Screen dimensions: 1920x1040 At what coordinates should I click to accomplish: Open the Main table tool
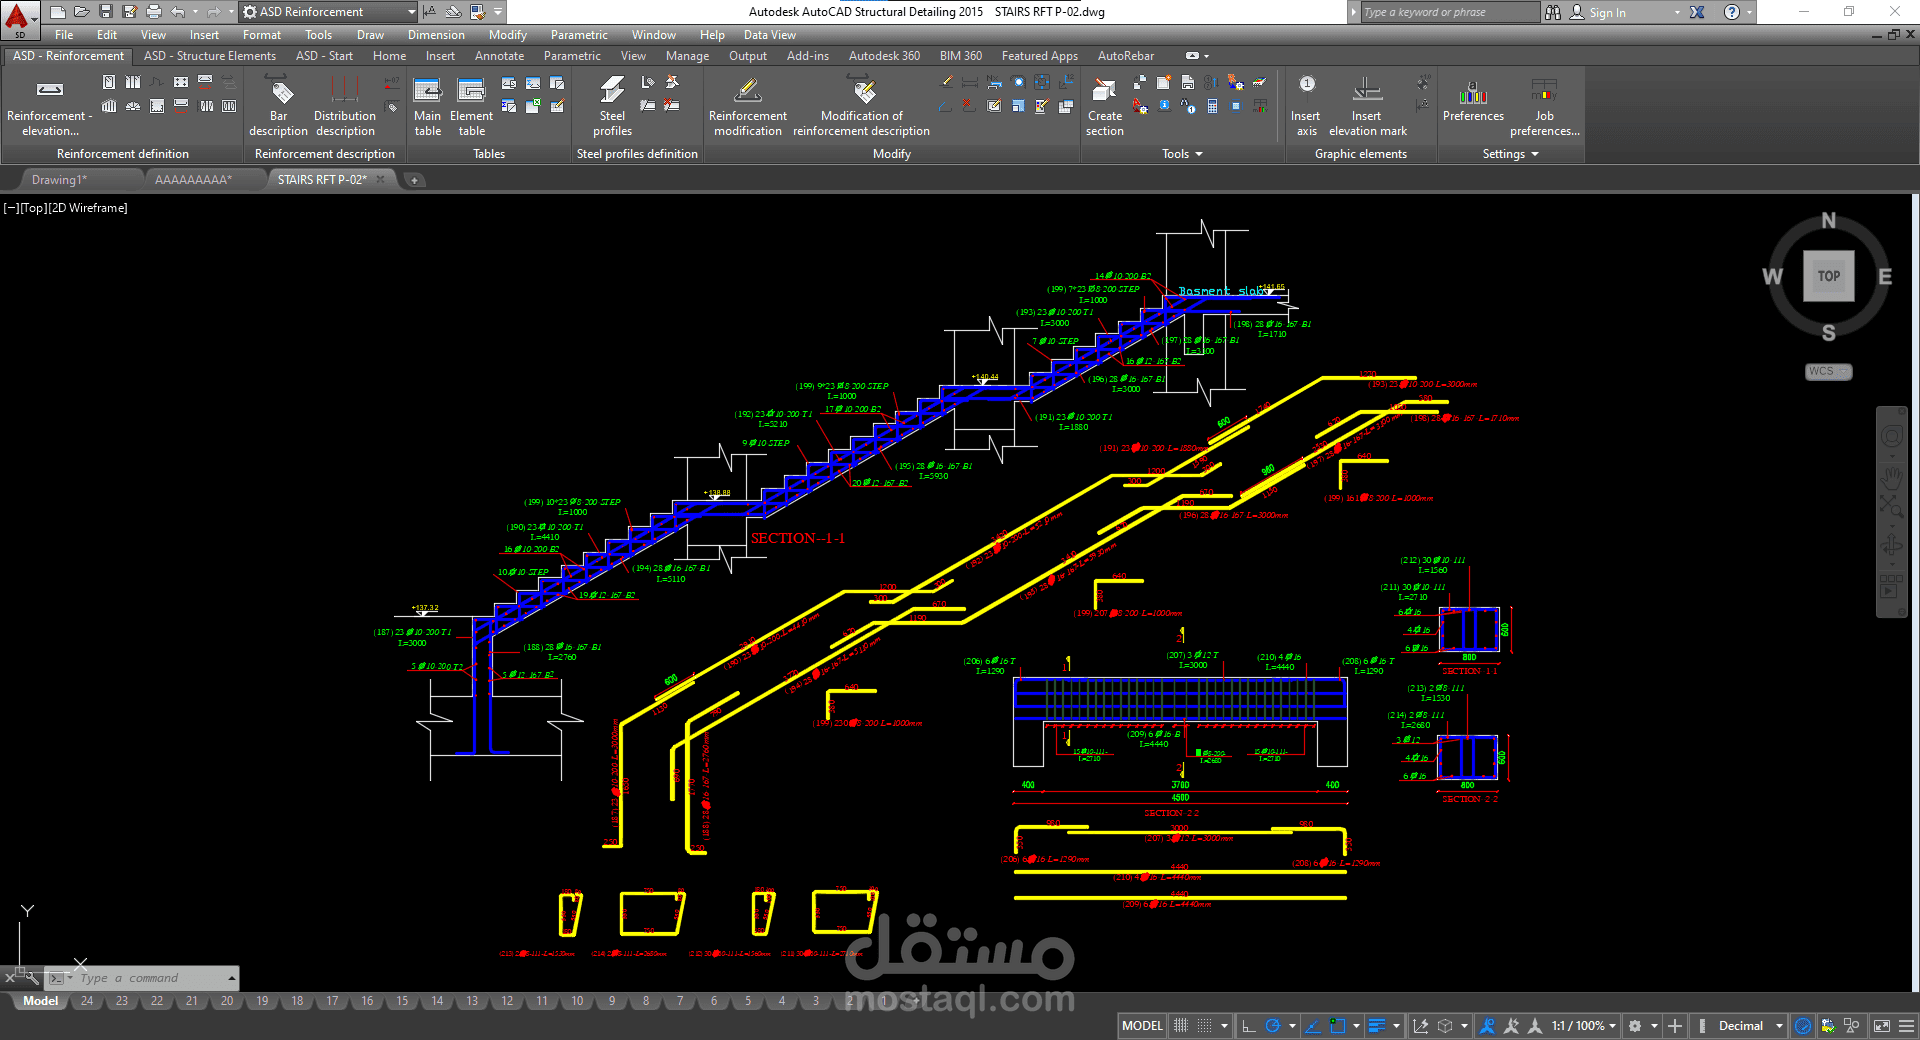[x=427, y=106]
